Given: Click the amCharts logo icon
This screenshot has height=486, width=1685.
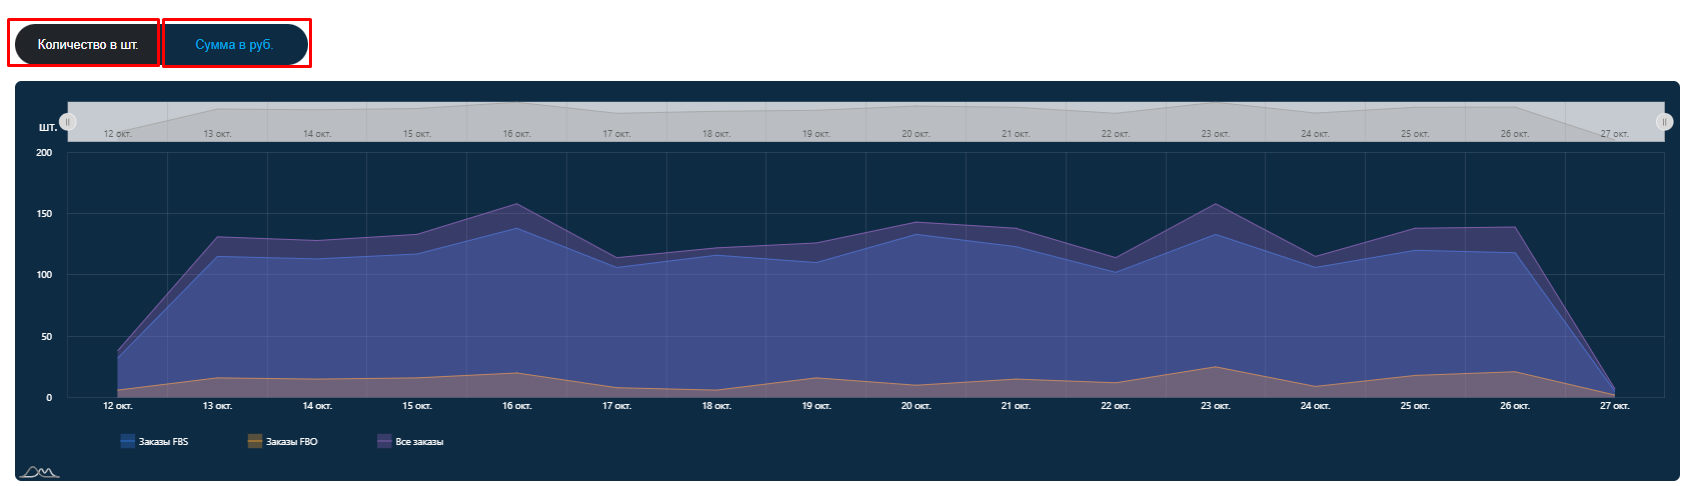Looking at the screenshot, I should (41, 472).
